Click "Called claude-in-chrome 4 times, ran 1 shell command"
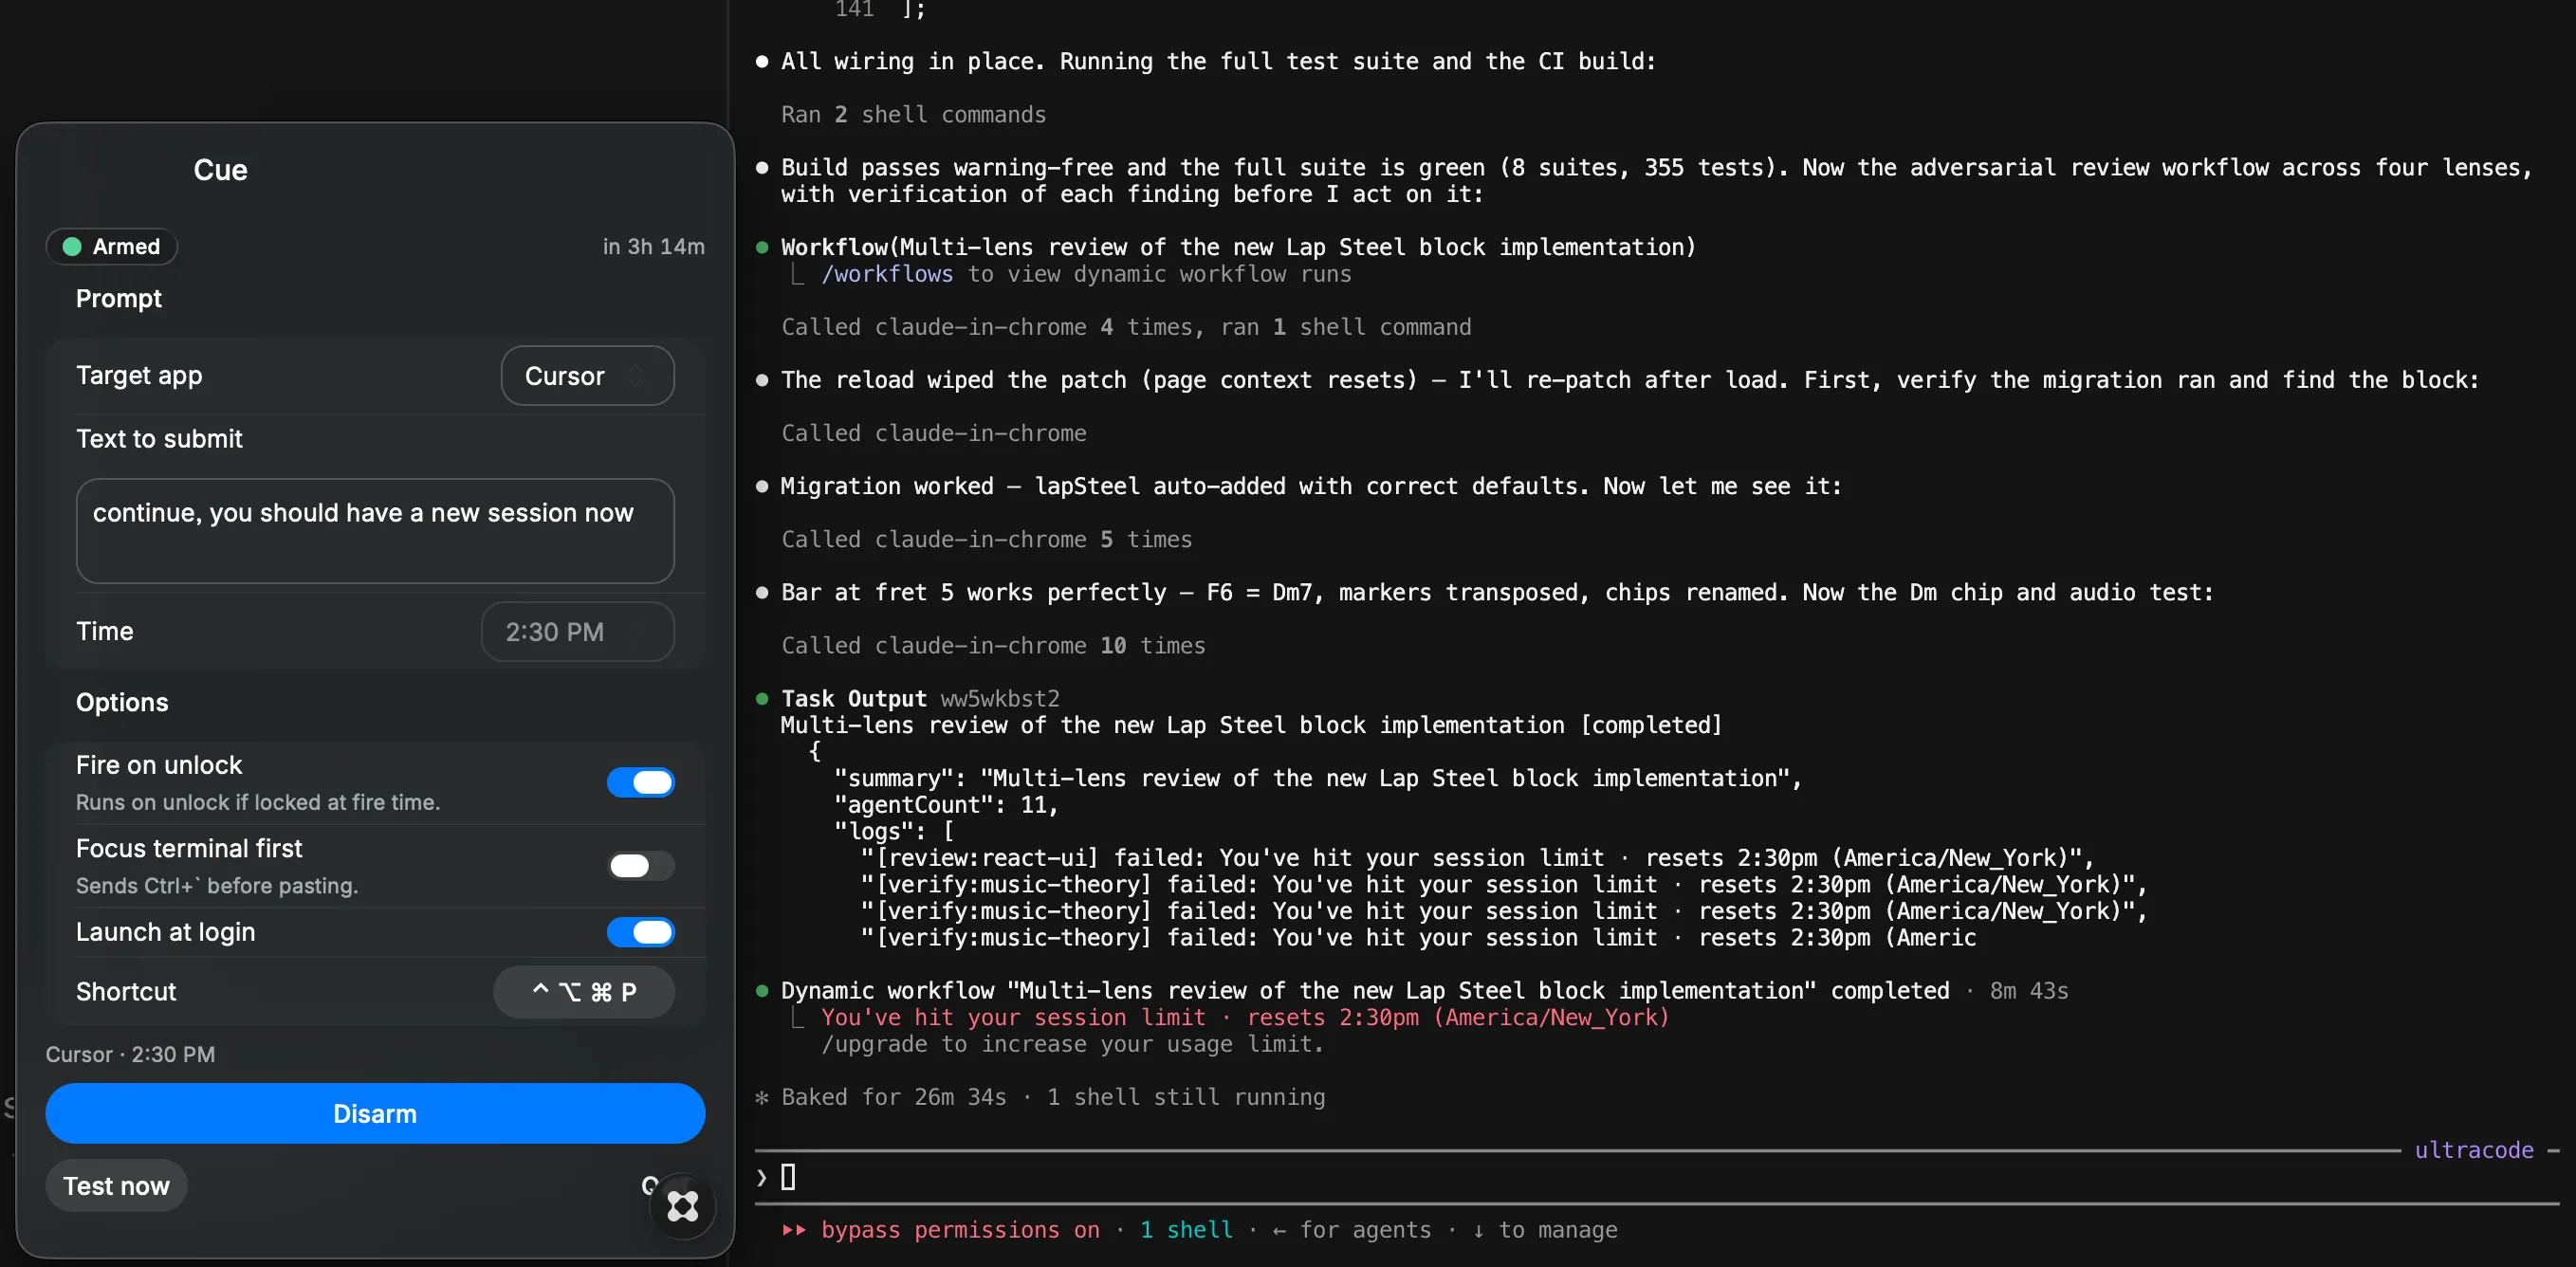 pyautogui.click(x=1126, y=327)
